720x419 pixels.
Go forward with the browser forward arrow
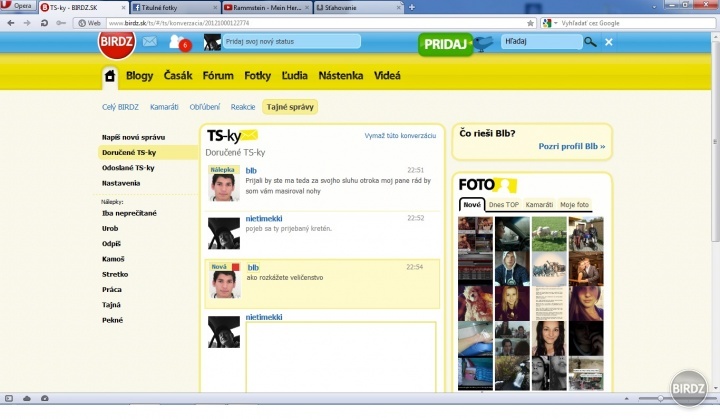click(x=27, y=23)
